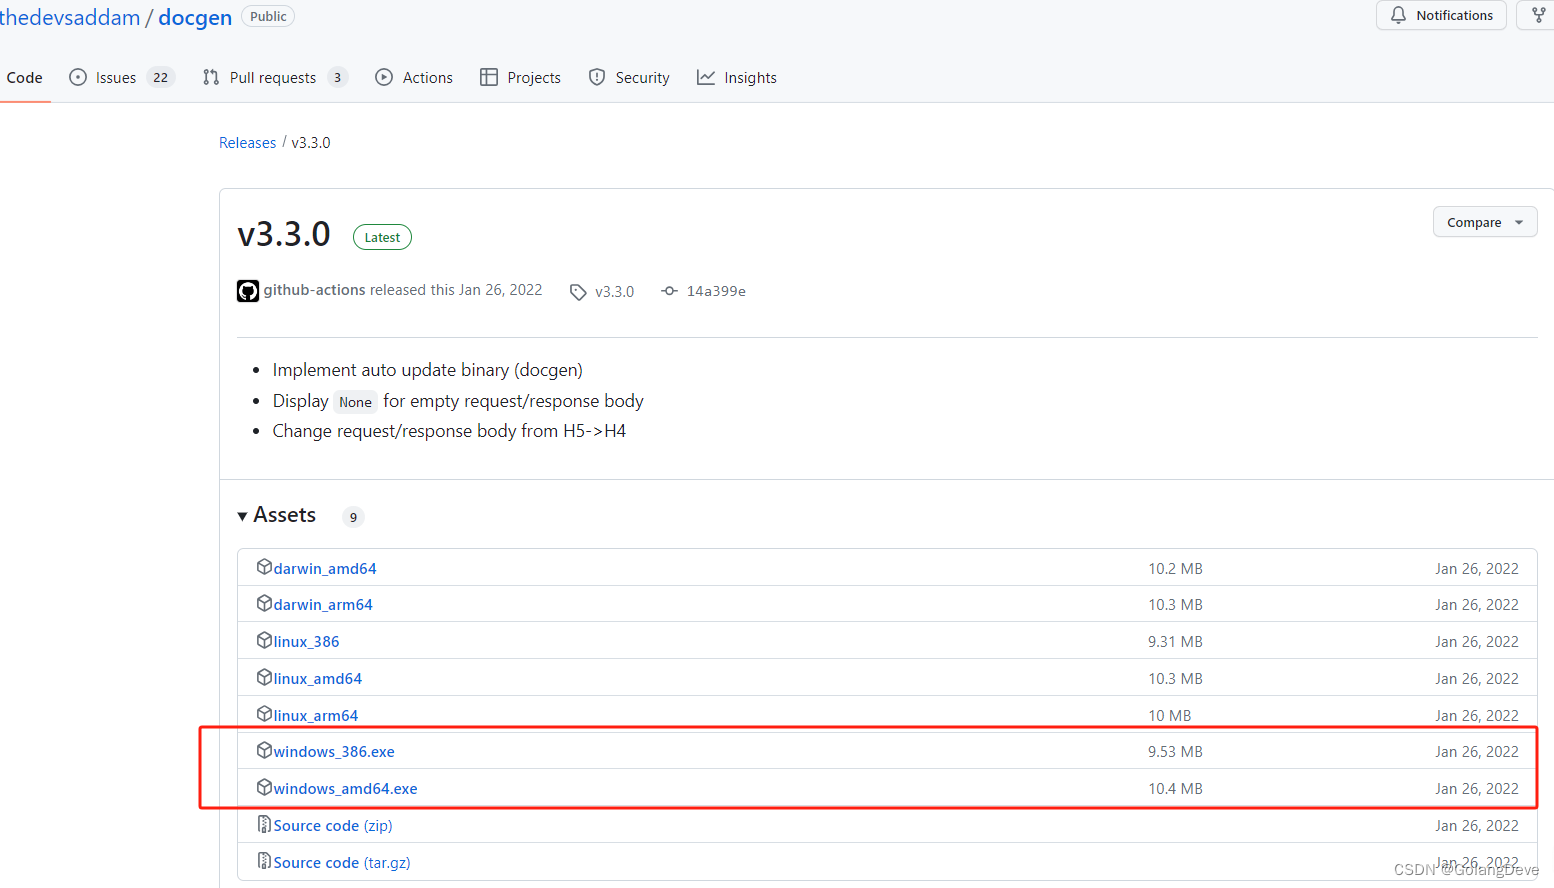Image resolution: width=1554 pixels, height=888 pixels.
Task: Click the Pull requests count badge 3
Action: pyautogui.click(x=337, y=78)
